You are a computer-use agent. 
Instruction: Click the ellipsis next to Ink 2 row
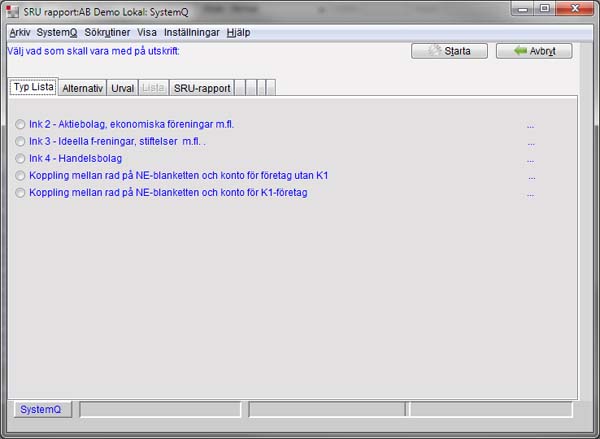coord(530,125)
